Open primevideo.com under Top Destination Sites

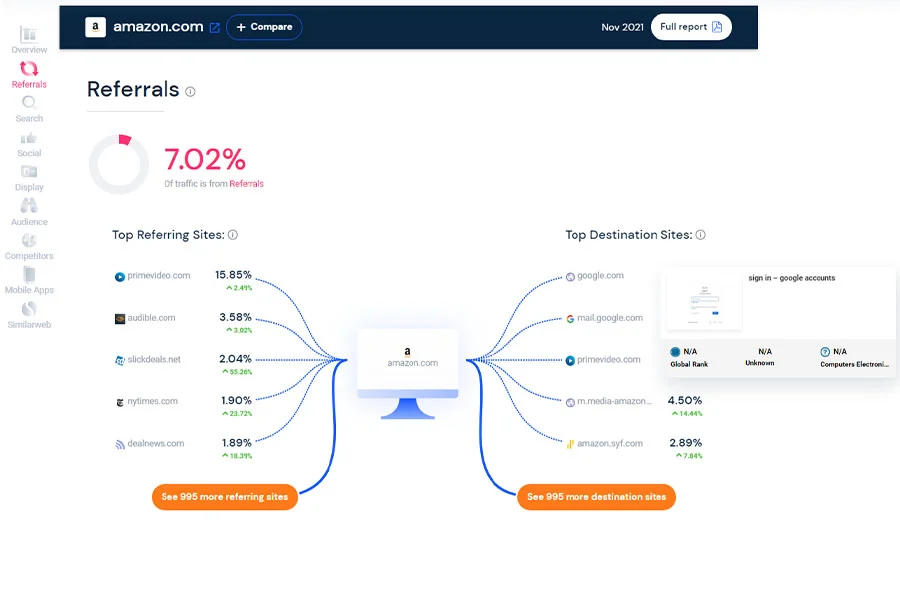[608, 359]
